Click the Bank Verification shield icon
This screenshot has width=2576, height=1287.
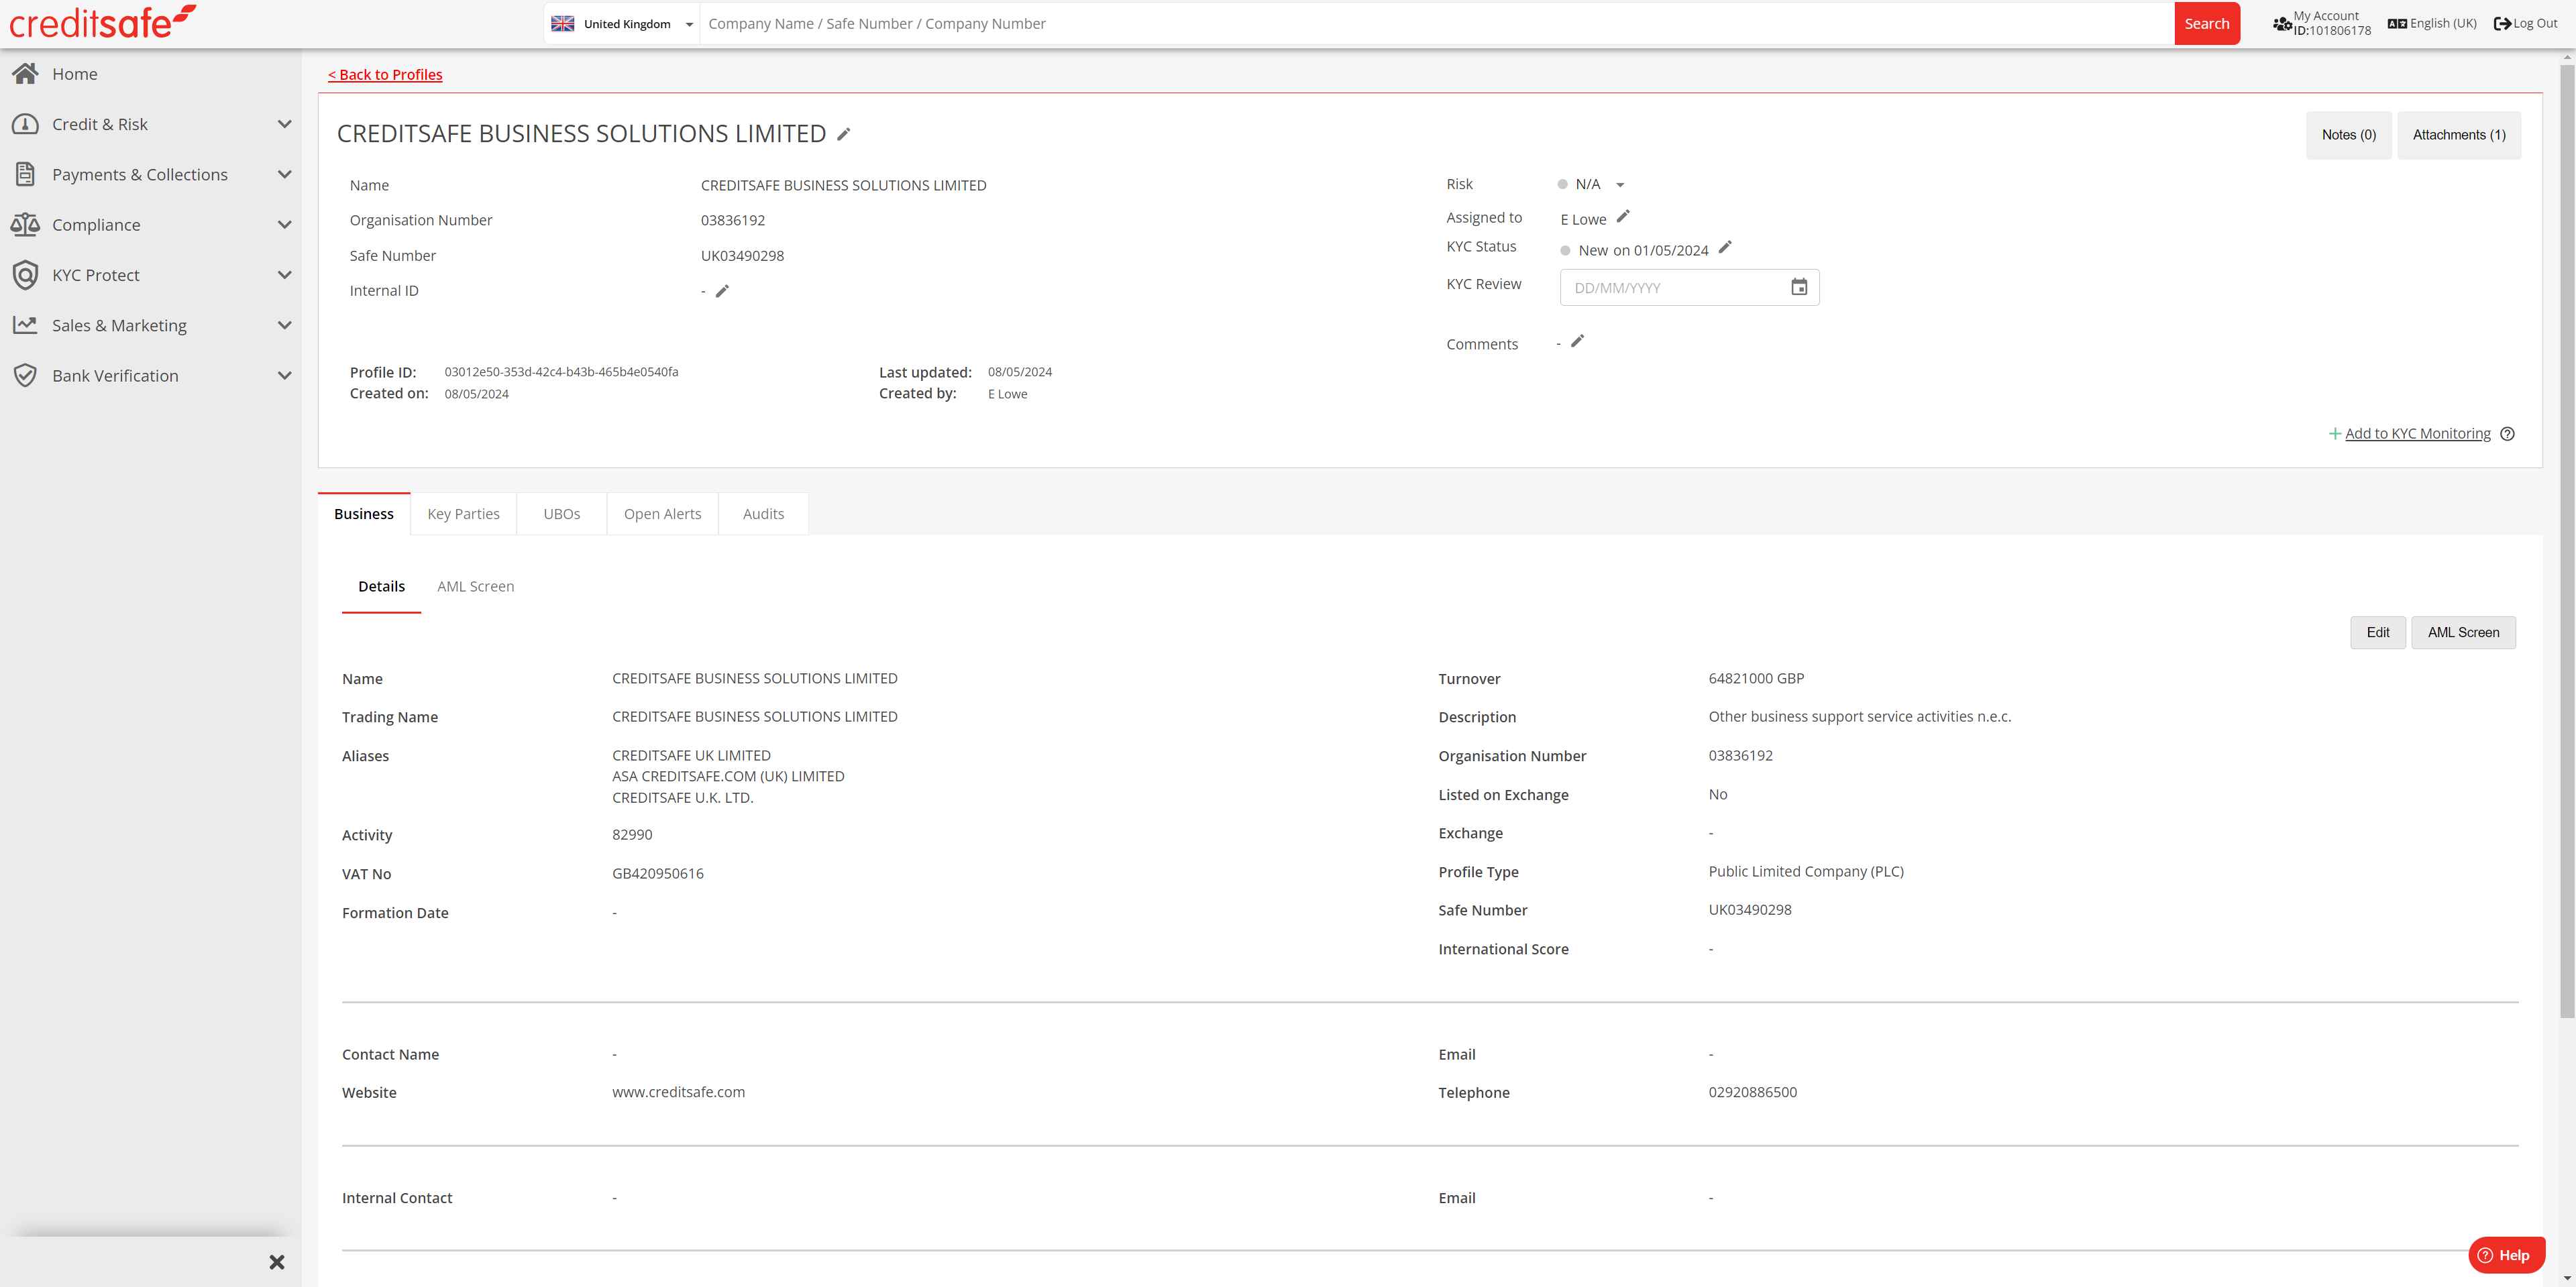[25, 375]
